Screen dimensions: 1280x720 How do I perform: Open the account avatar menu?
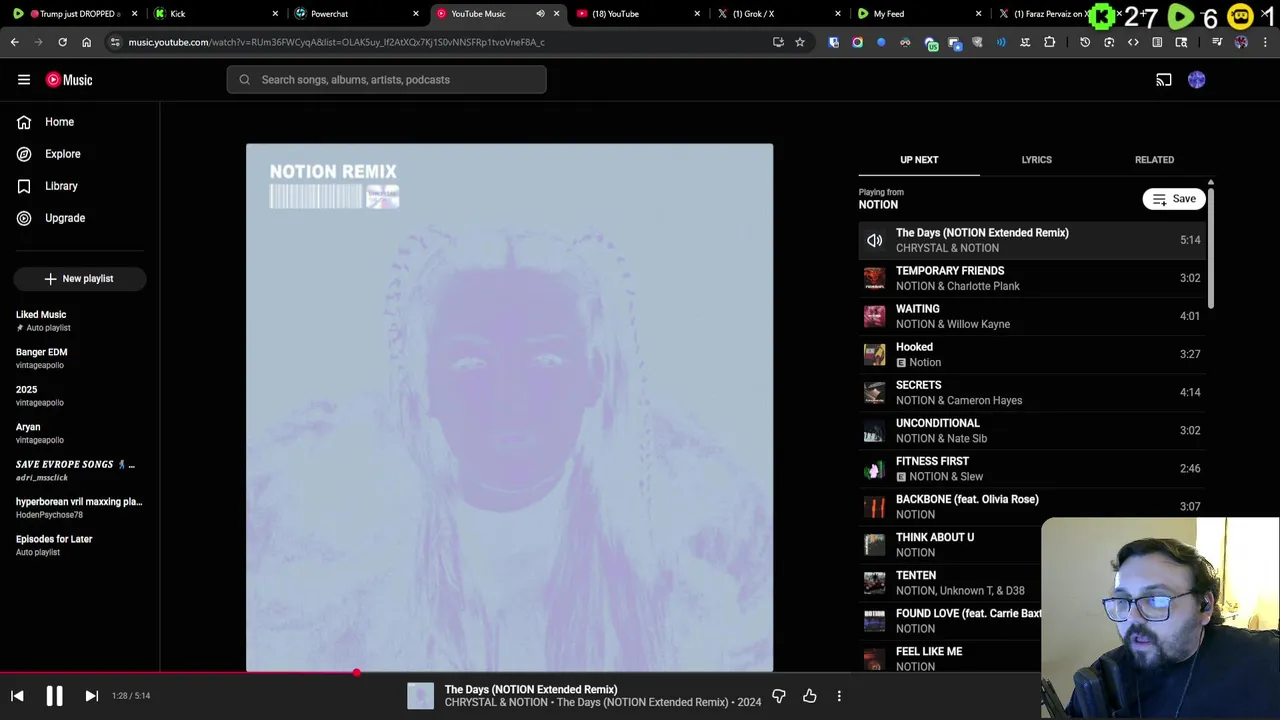pyautogui.click(x=1197, y=80)
